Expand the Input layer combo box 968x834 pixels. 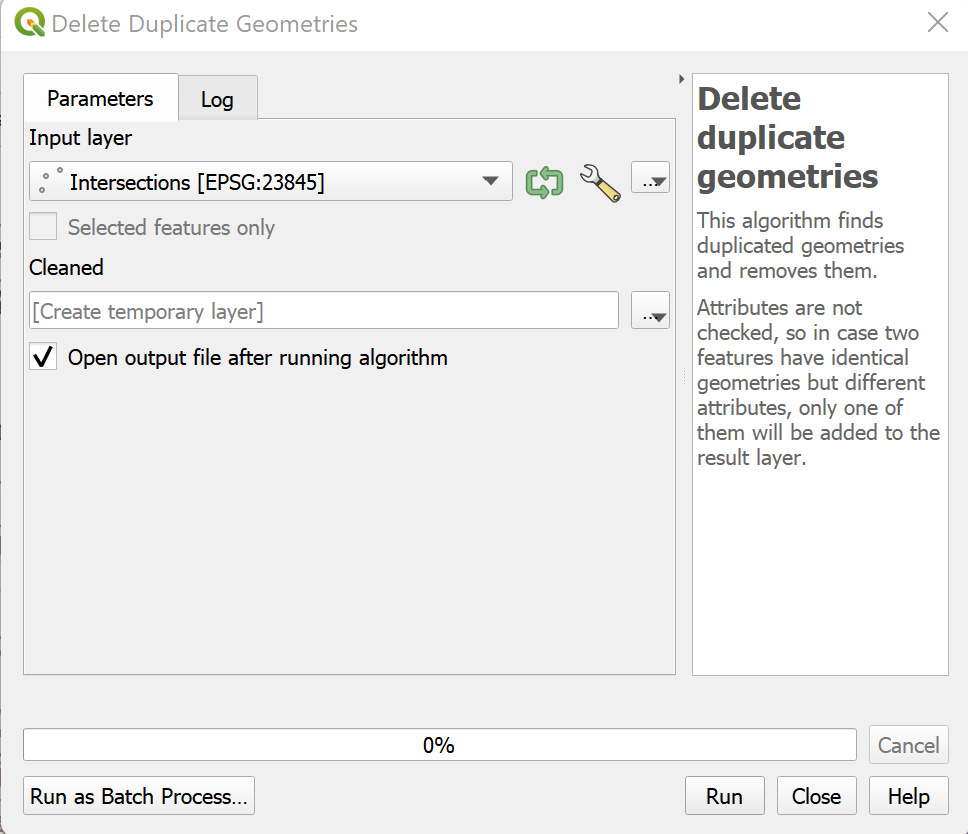490,182
